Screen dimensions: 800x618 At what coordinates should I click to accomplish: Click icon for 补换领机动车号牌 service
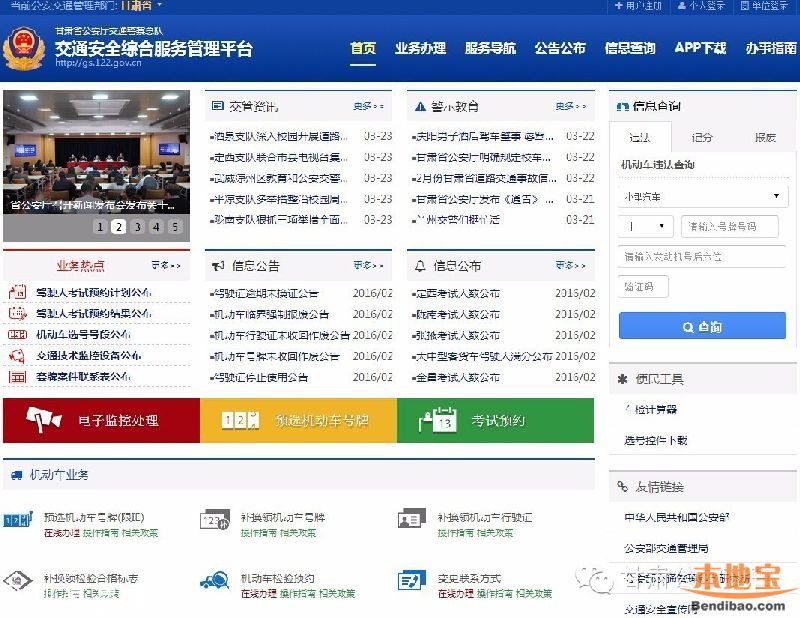215,520
